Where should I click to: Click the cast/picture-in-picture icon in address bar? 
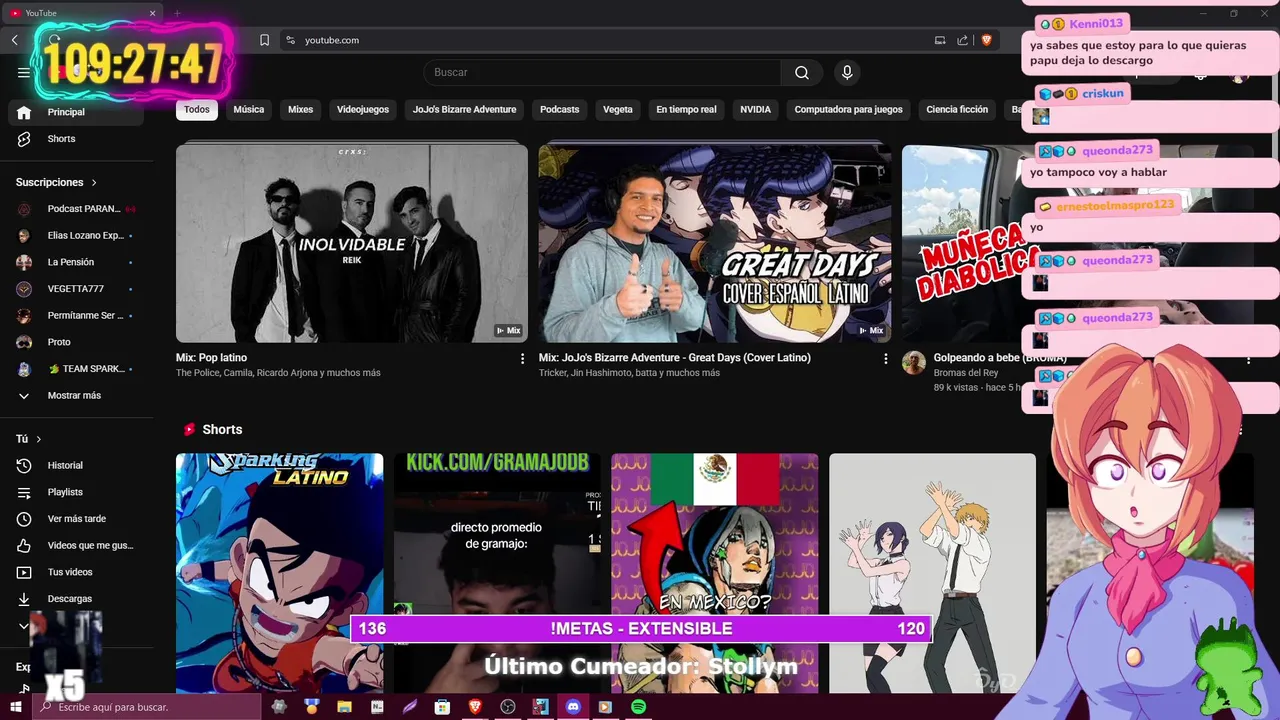tap(940, 40)
